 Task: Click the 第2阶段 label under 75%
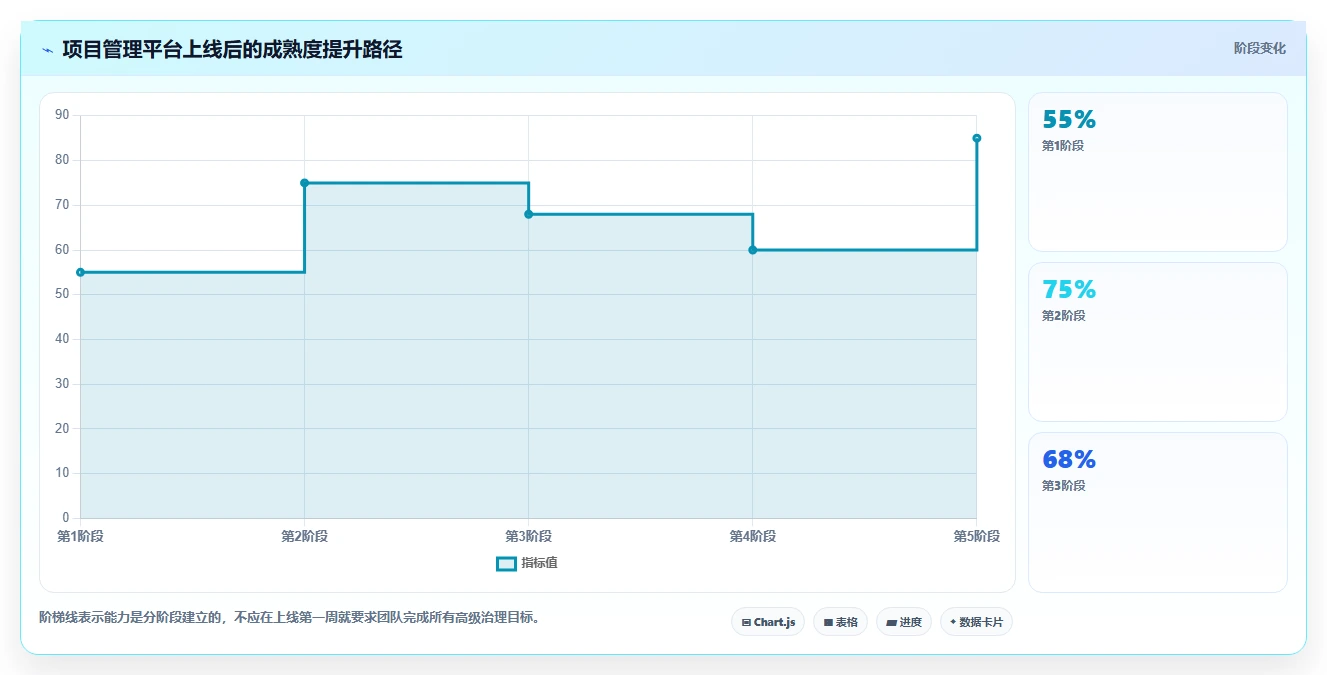pos(1063,316)
